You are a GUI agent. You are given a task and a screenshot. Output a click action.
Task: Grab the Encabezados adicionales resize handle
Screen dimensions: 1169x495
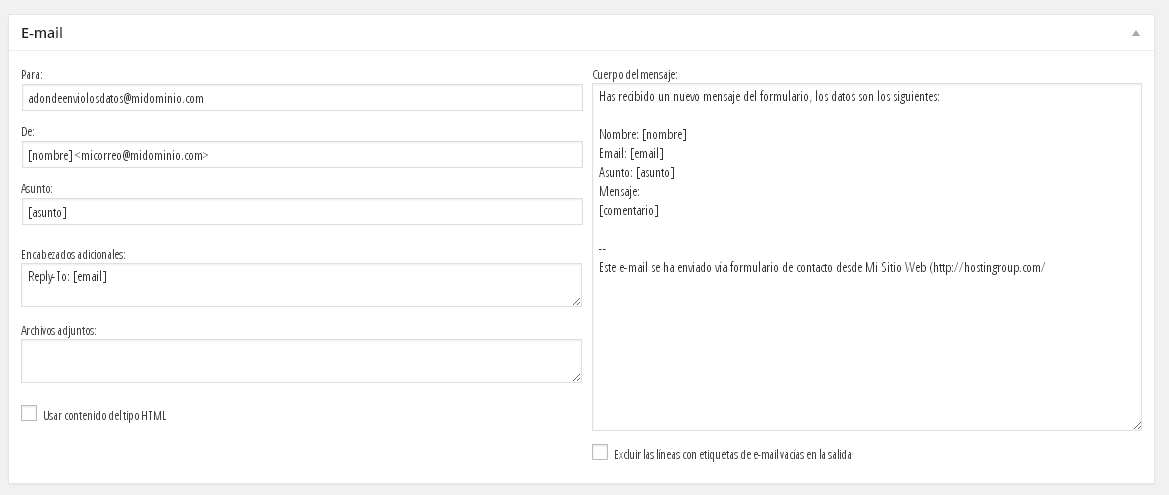576,301
